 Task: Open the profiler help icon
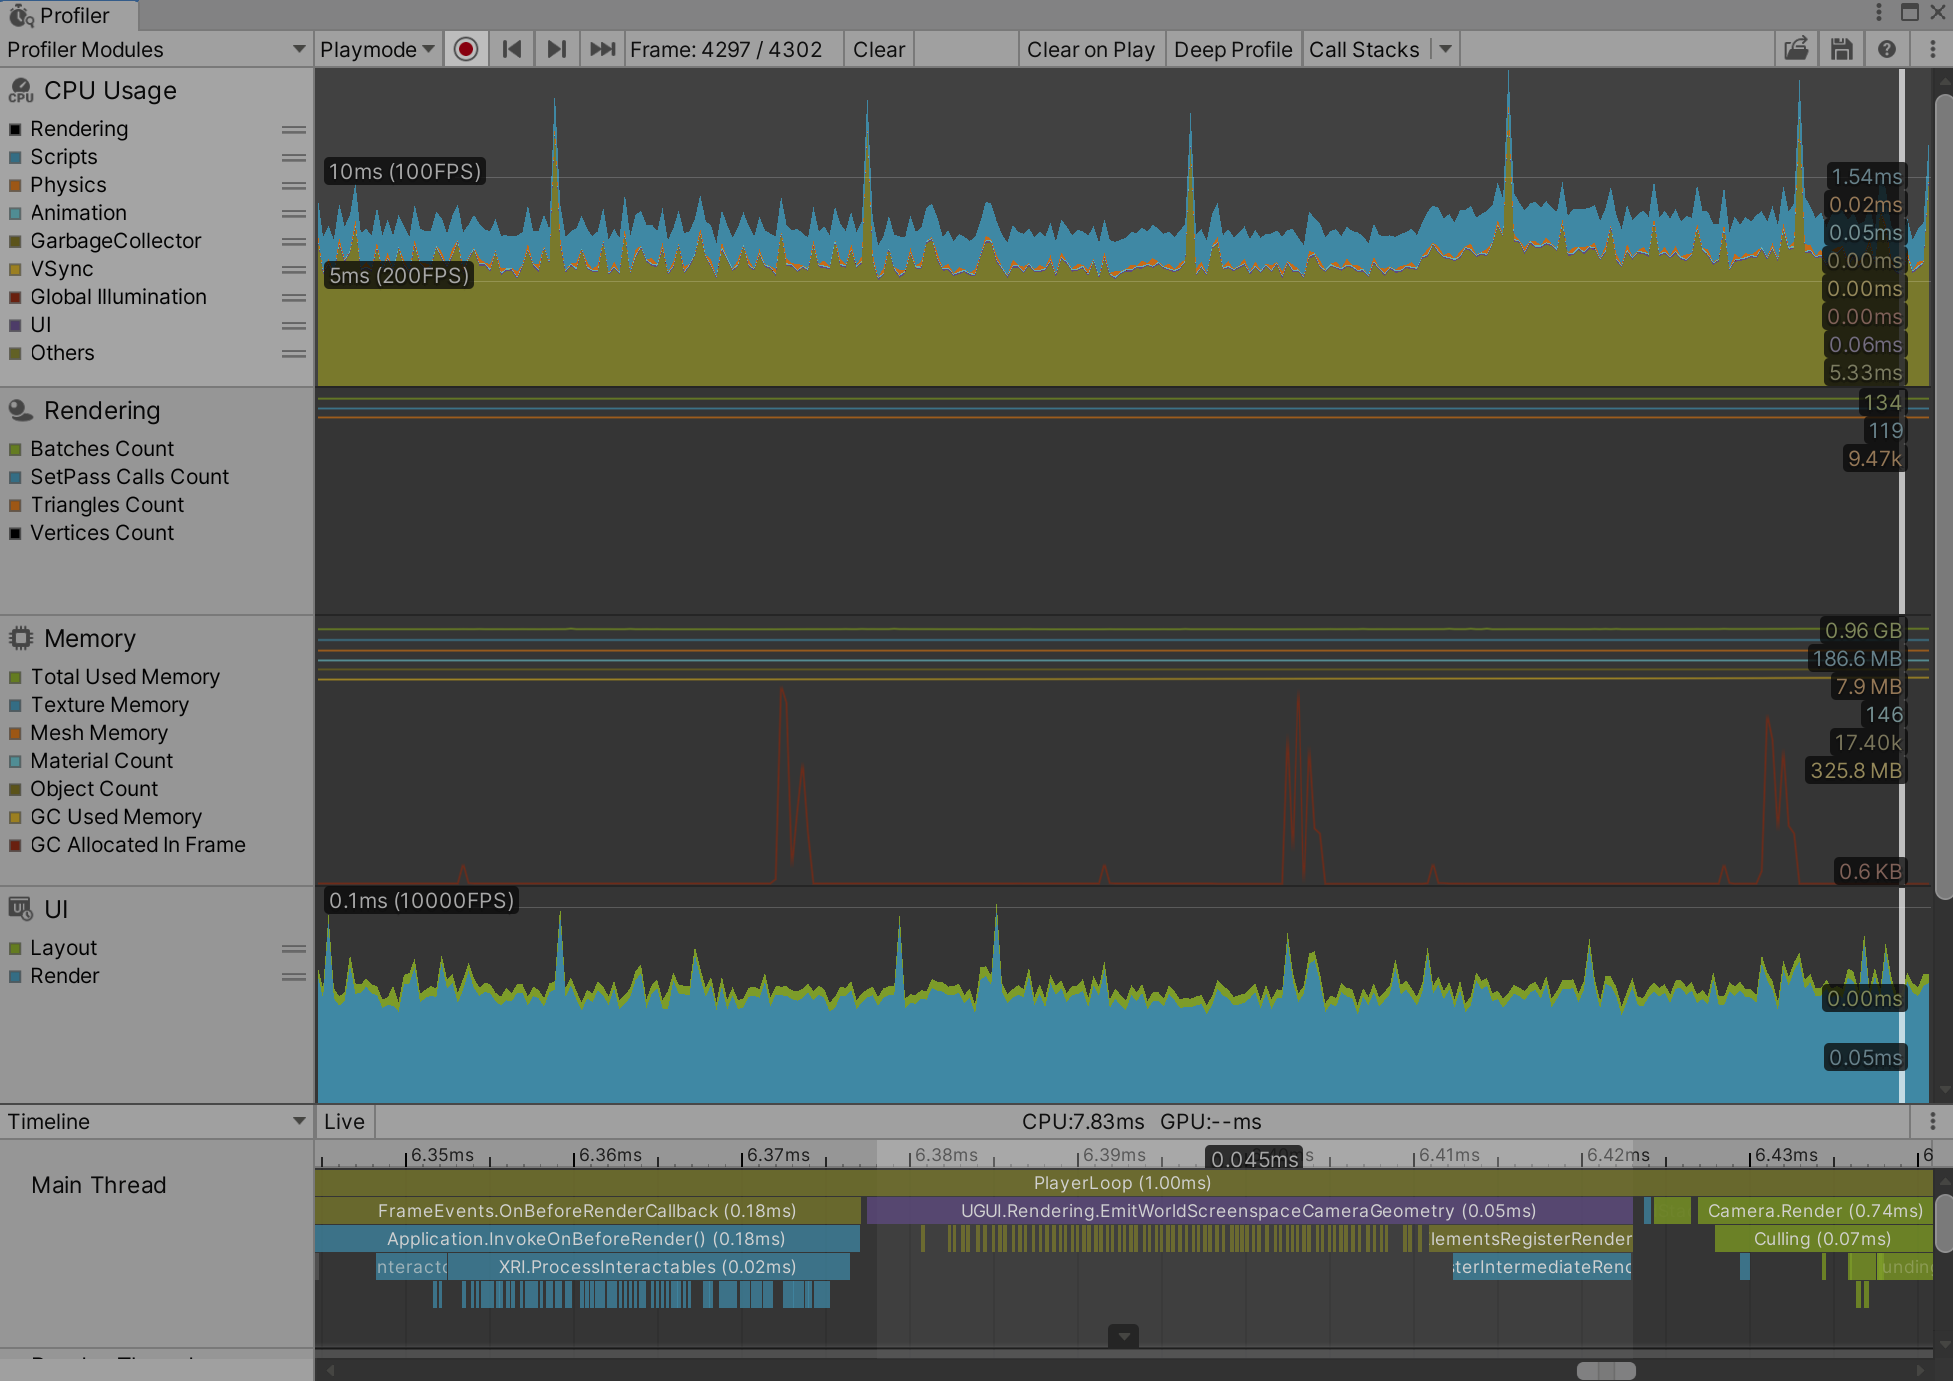pyautogui.click(x=1886, y=49)
